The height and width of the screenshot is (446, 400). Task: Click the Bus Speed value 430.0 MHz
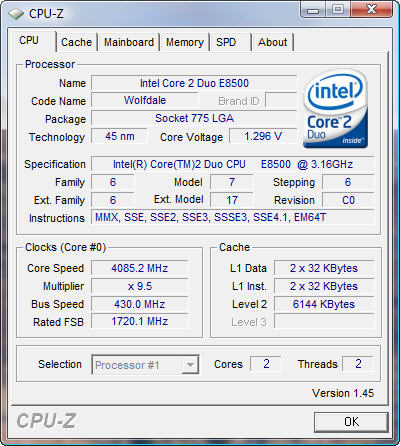pos(140,304)
